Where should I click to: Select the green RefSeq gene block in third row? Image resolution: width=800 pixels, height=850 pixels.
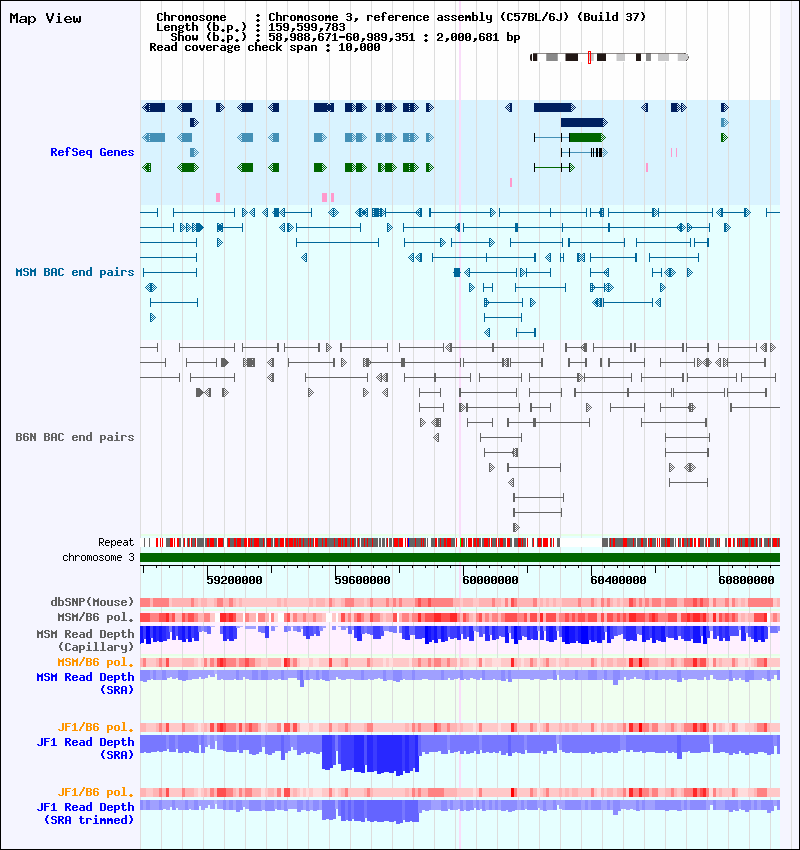click(587, 138)
